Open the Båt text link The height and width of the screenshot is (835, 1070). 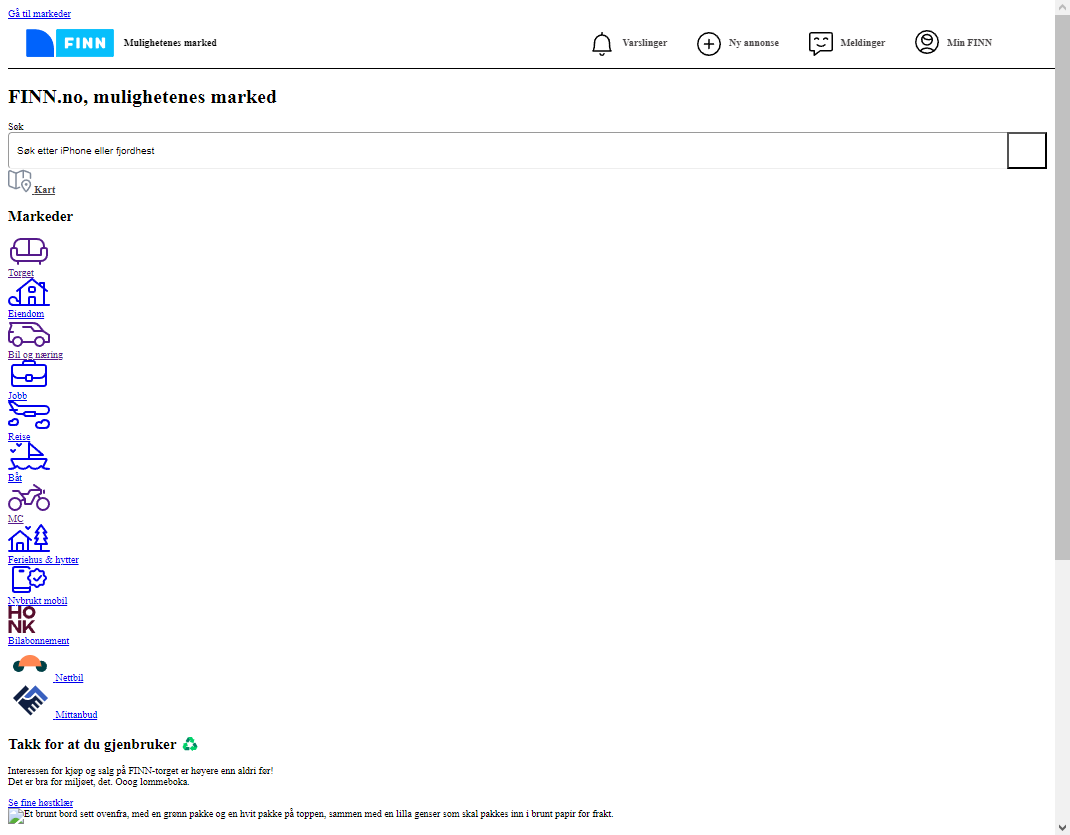(x=15, y=478)
